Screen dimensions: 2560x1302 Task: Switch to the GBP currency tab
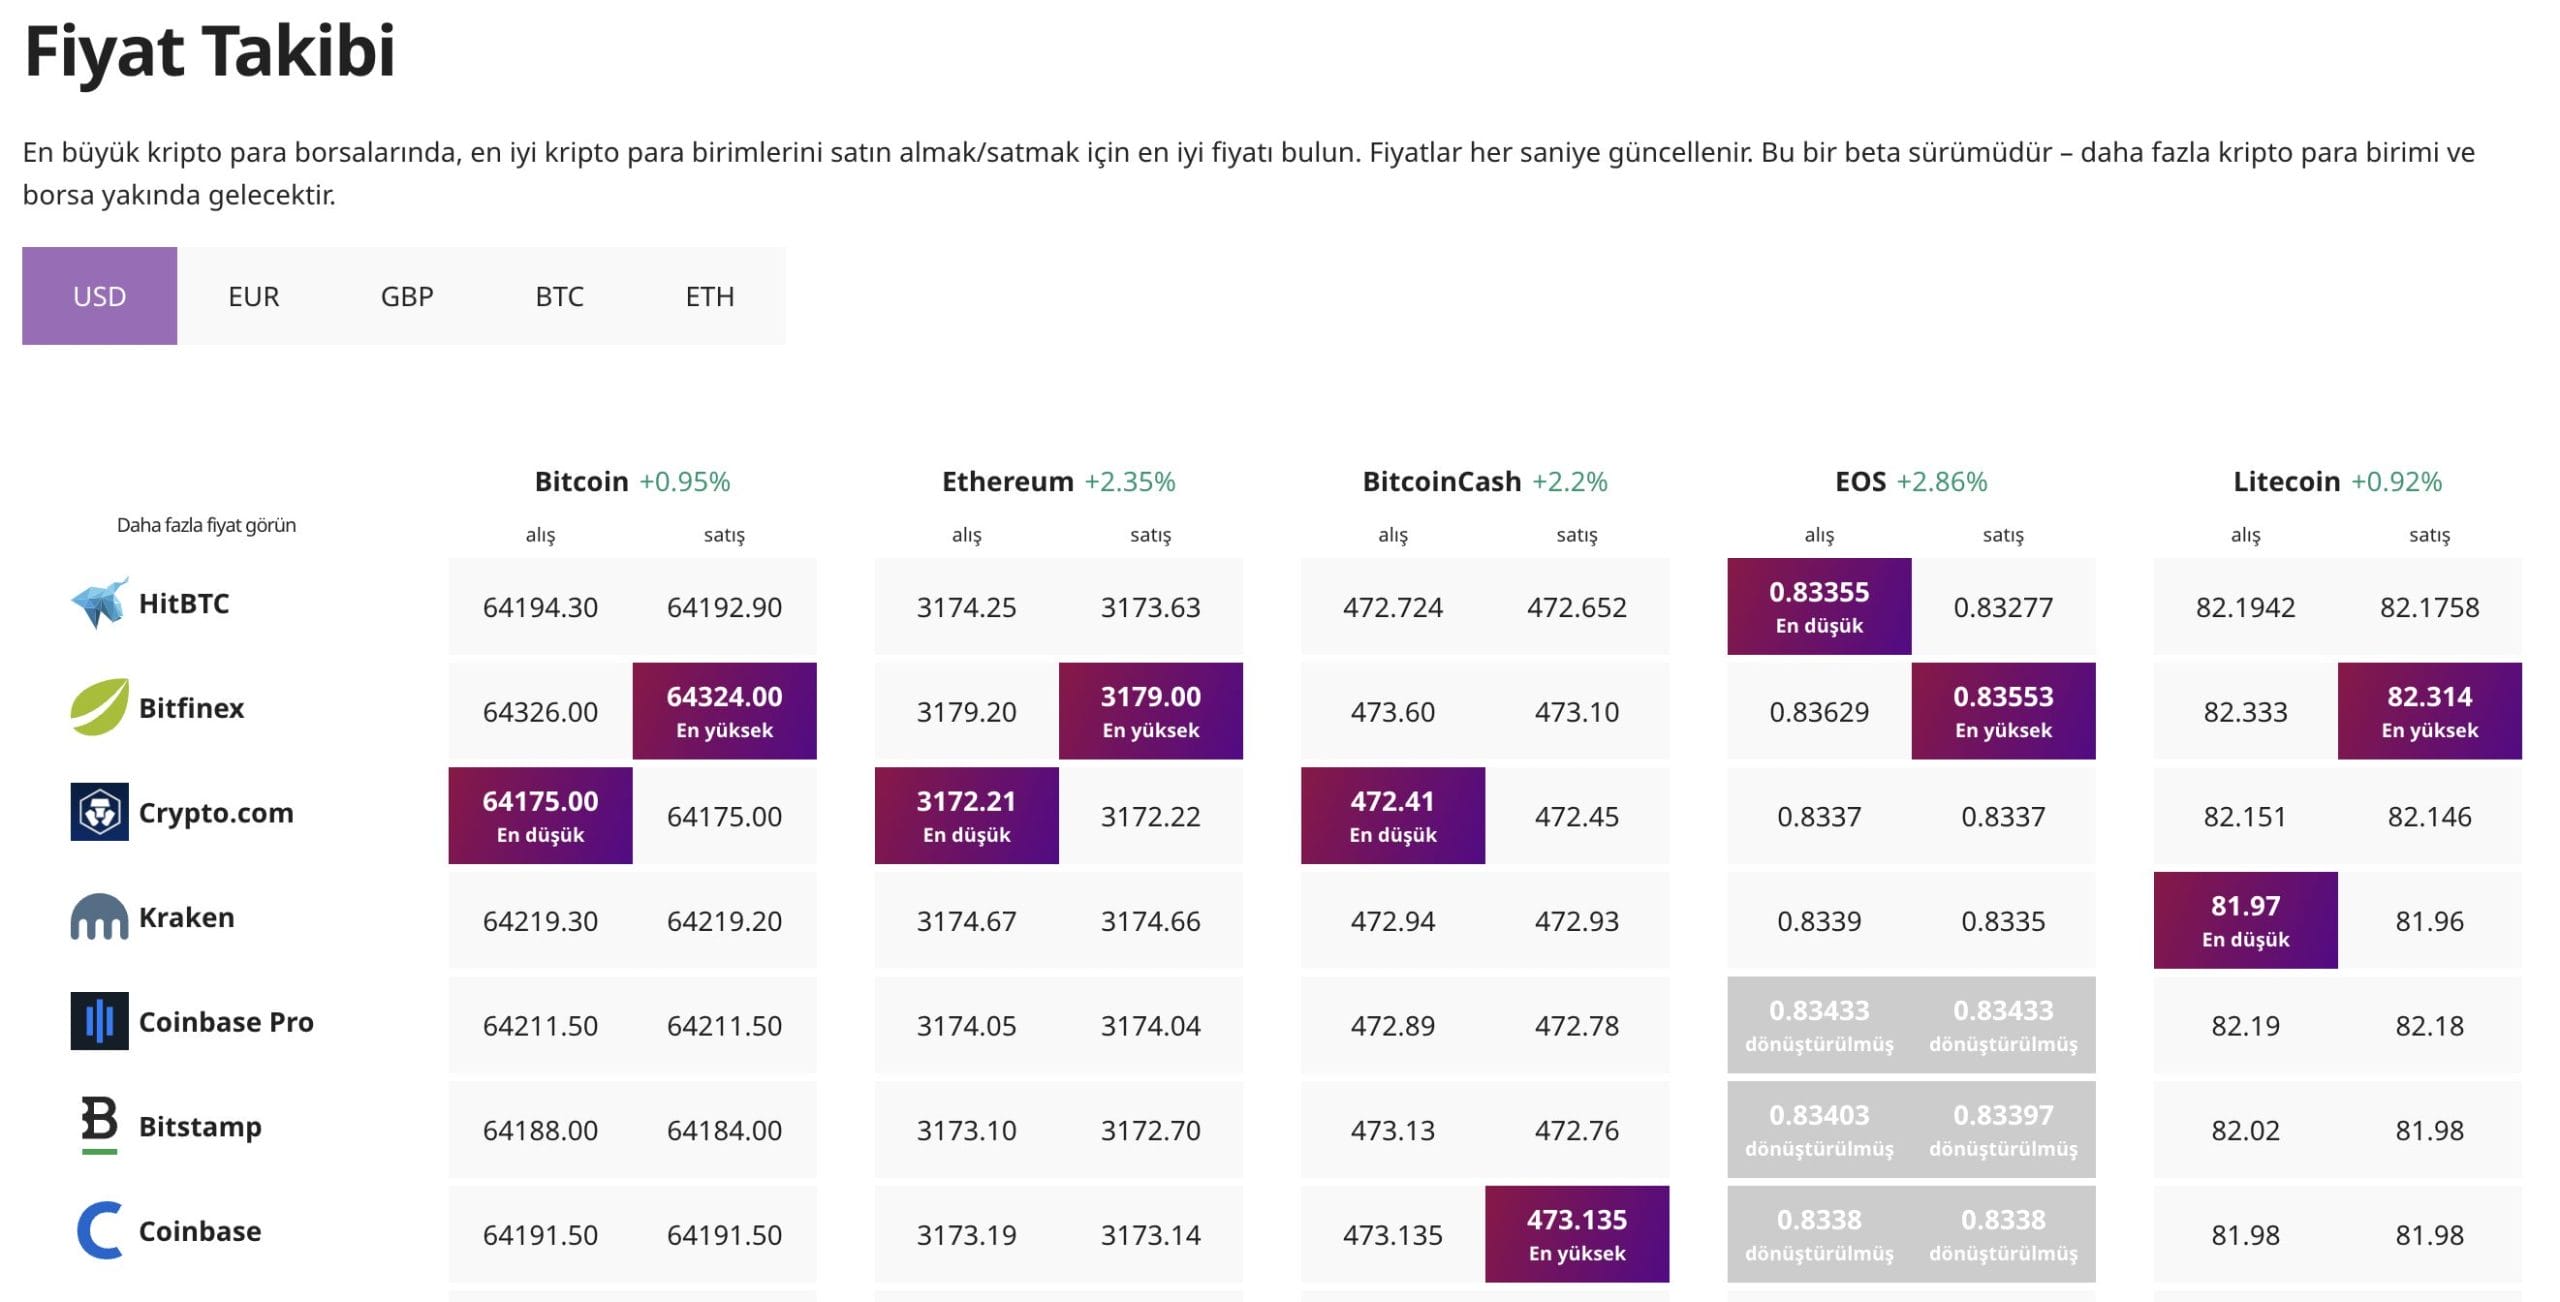(x=407, y=296)
